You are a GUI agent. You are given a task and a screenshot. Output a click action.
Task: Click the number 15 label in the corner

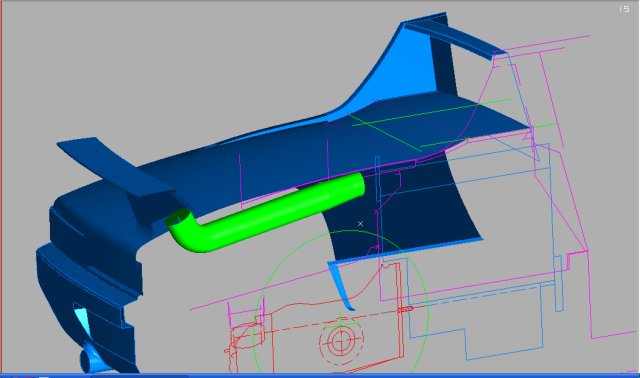tap(624, 9)
